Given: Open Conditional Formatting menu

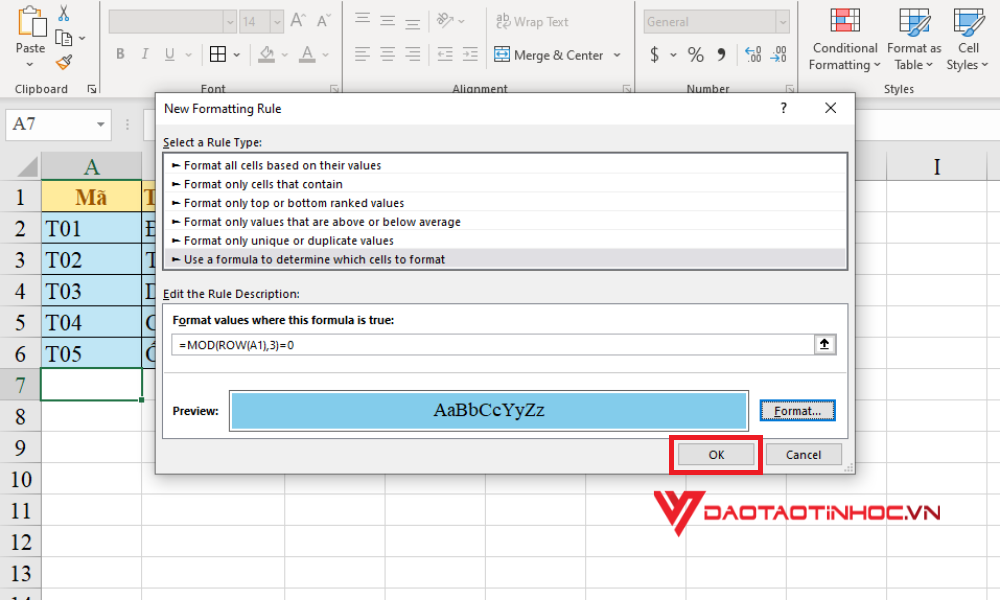Looking at the screenshot, I should point(844,40).
